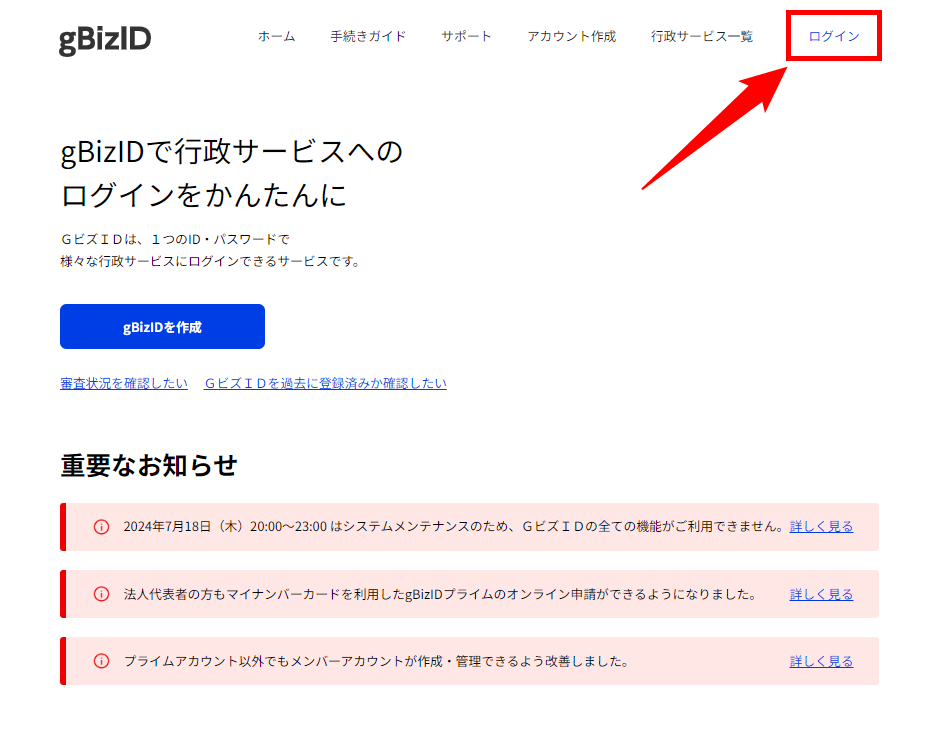This screenshot has width=942, height=733.
Task: Select the プライムアカウント以外 notice text
Action: tap(376, 661)
